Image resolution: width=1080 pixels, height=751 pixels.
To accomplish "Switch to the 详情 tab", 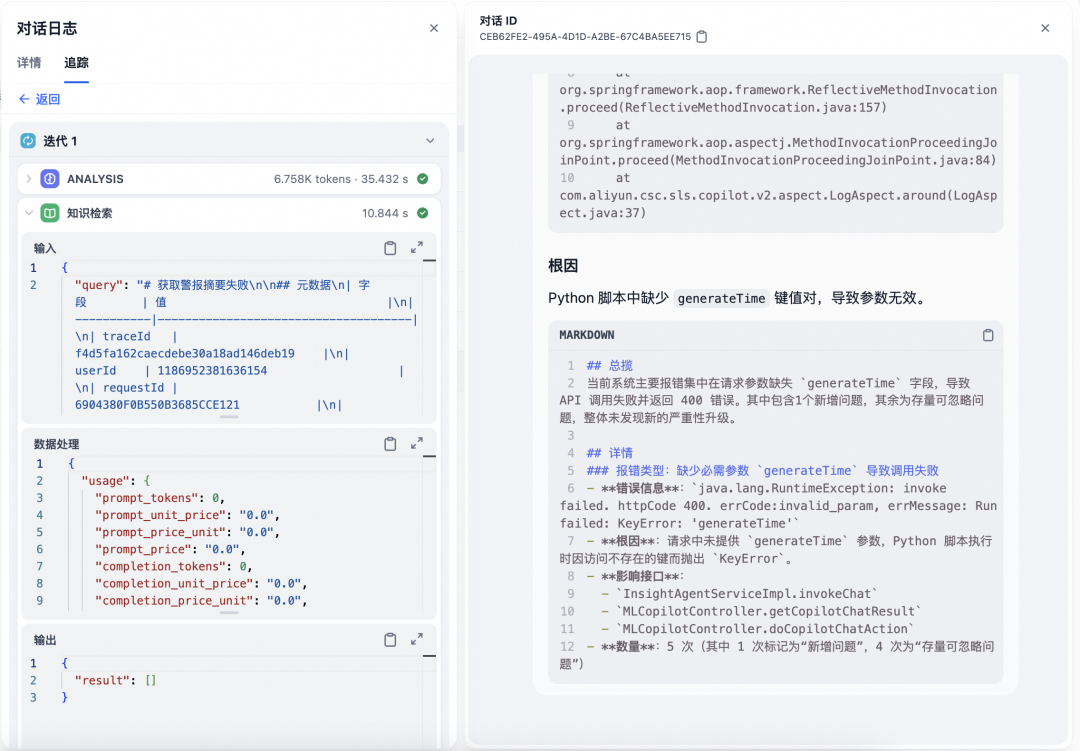I will coord(29,63).
